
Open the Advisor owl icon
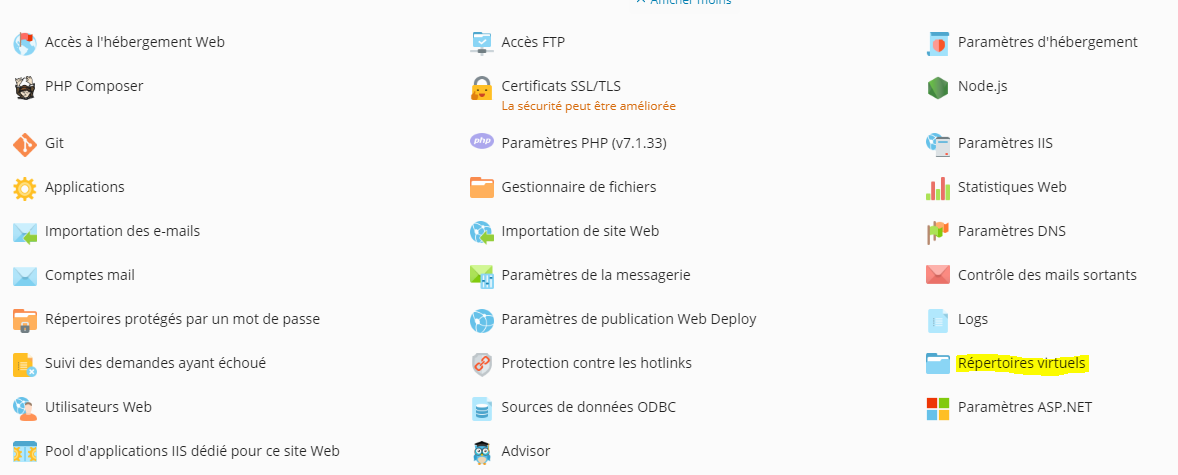(482, 452)
